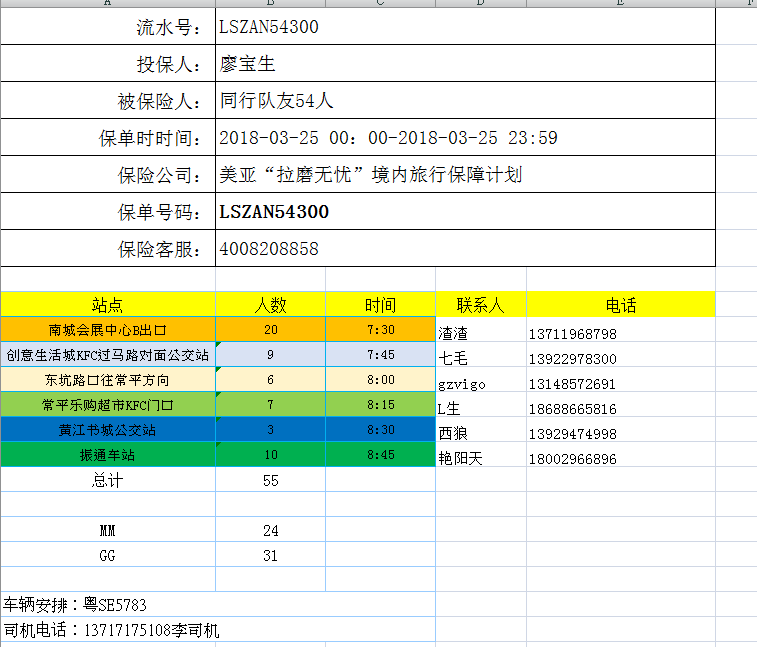Select the yellow 电话 header cell

pos(621,305)
